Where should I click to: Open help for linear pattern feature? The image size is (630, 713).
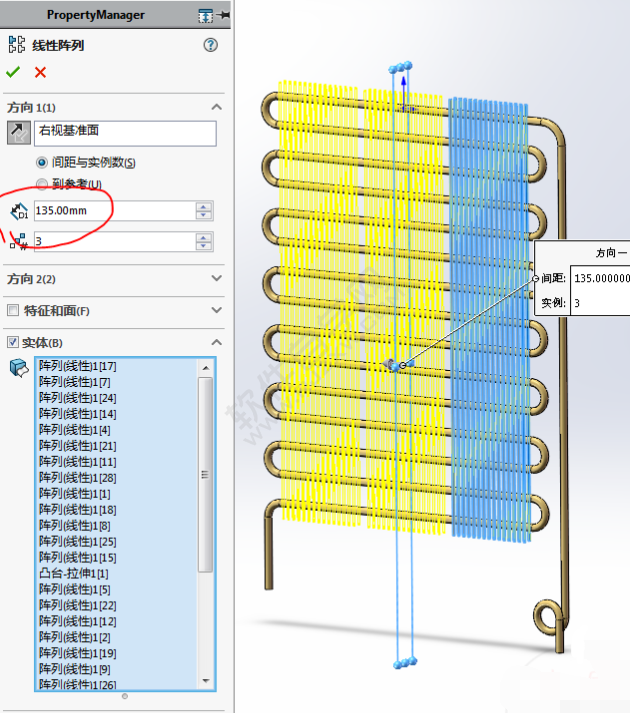[x=211, y=45]
